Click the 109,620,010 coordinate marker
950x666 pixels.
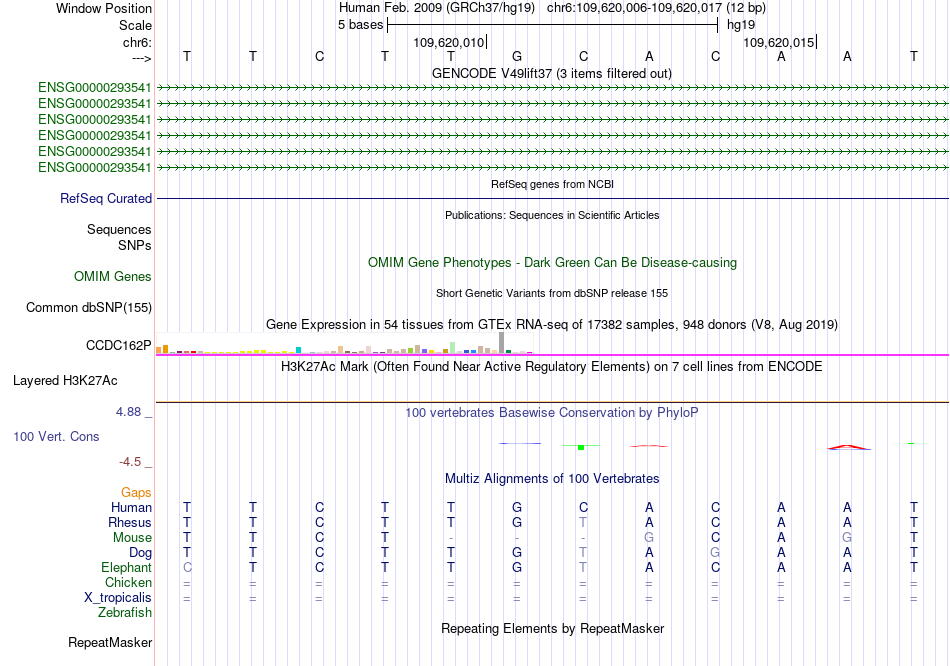click(449, 42)
